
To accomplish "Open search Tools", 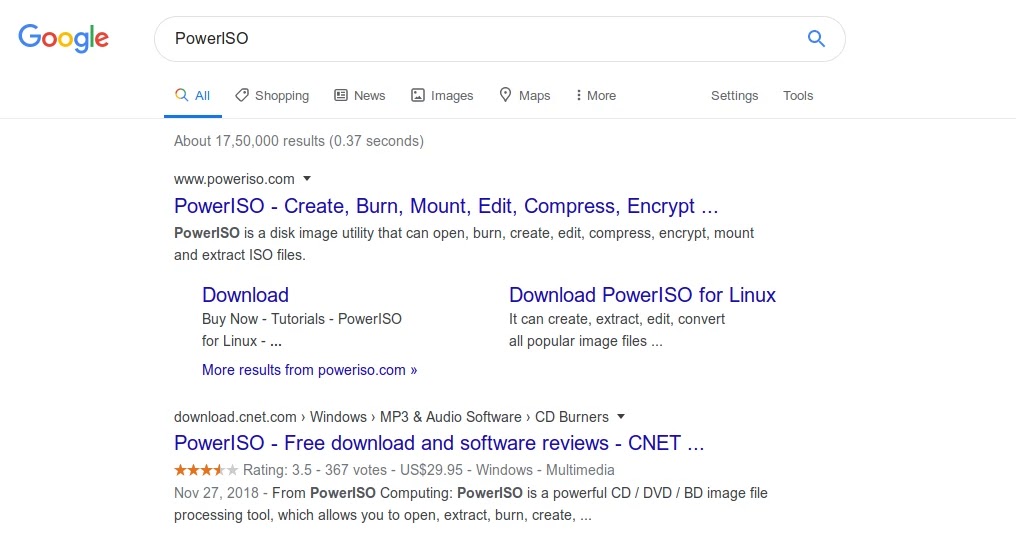I will click(x=798, y=95).
